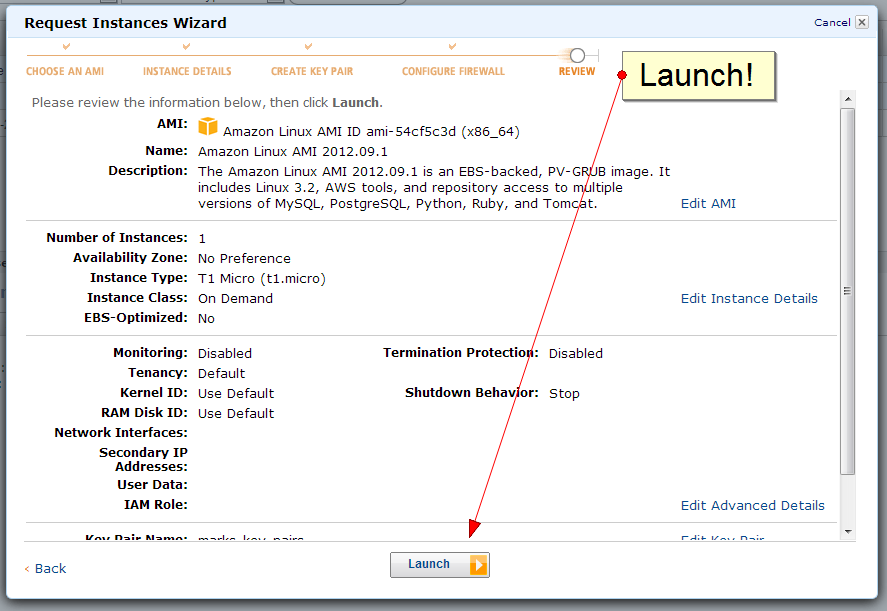Click the "User Data:" label
This screenshot has width=887, height=611.
(153, 485)
